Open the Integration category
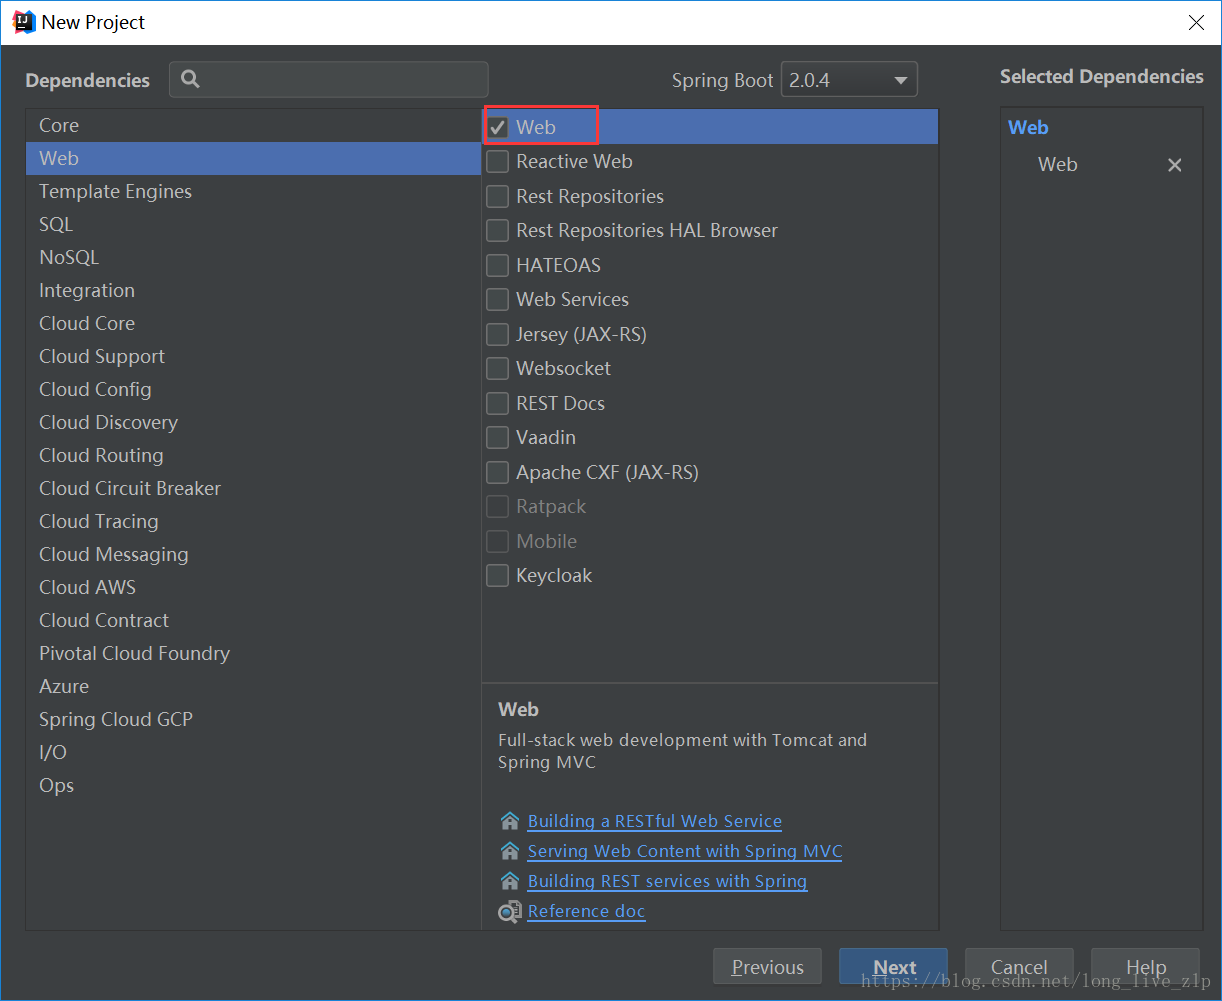Image resolution: width=1222 pixels, height=1001 pixels. click(x=253, y=290)
